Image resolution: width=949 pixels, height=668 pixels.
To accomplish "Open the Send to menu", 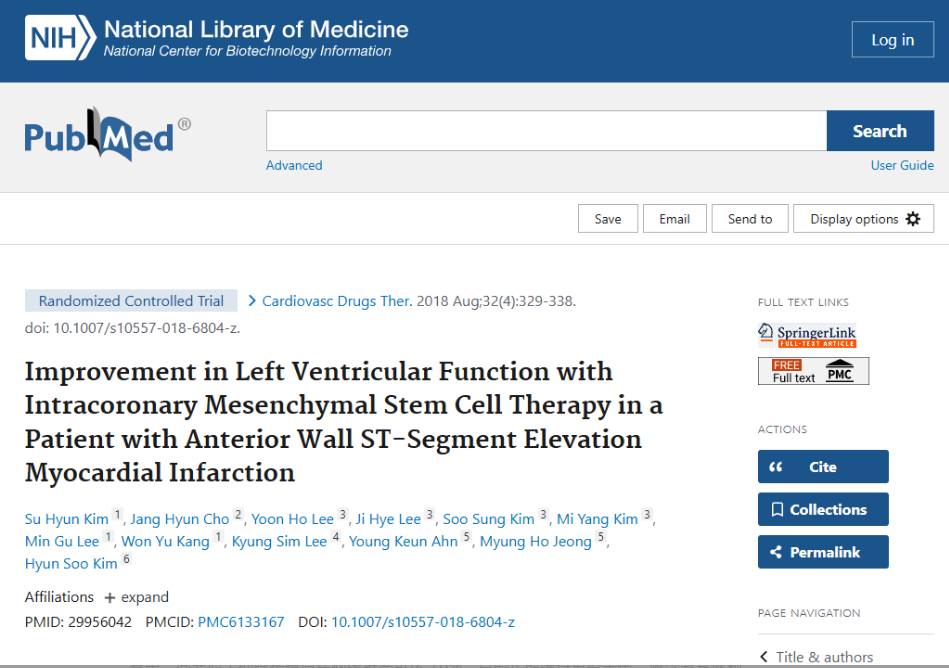I will (750, 219).
